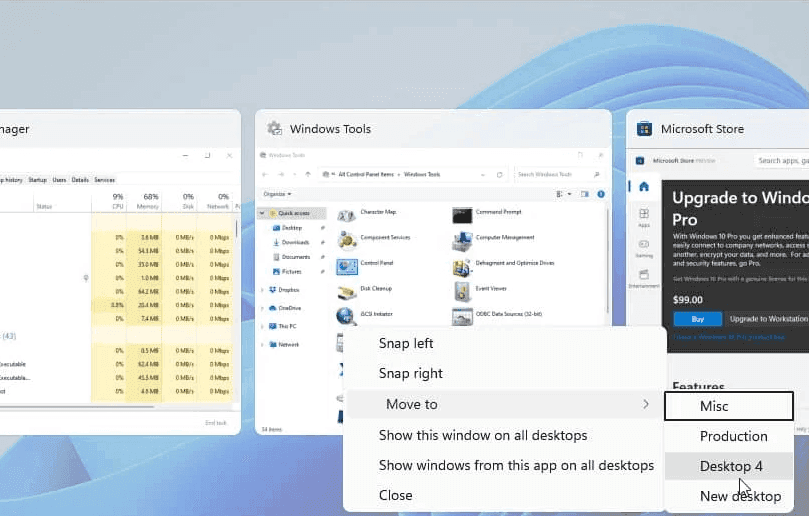Go to Home in Microsoft Store sidebar
Screen dimensions: 809x516
tap(644, 187)
